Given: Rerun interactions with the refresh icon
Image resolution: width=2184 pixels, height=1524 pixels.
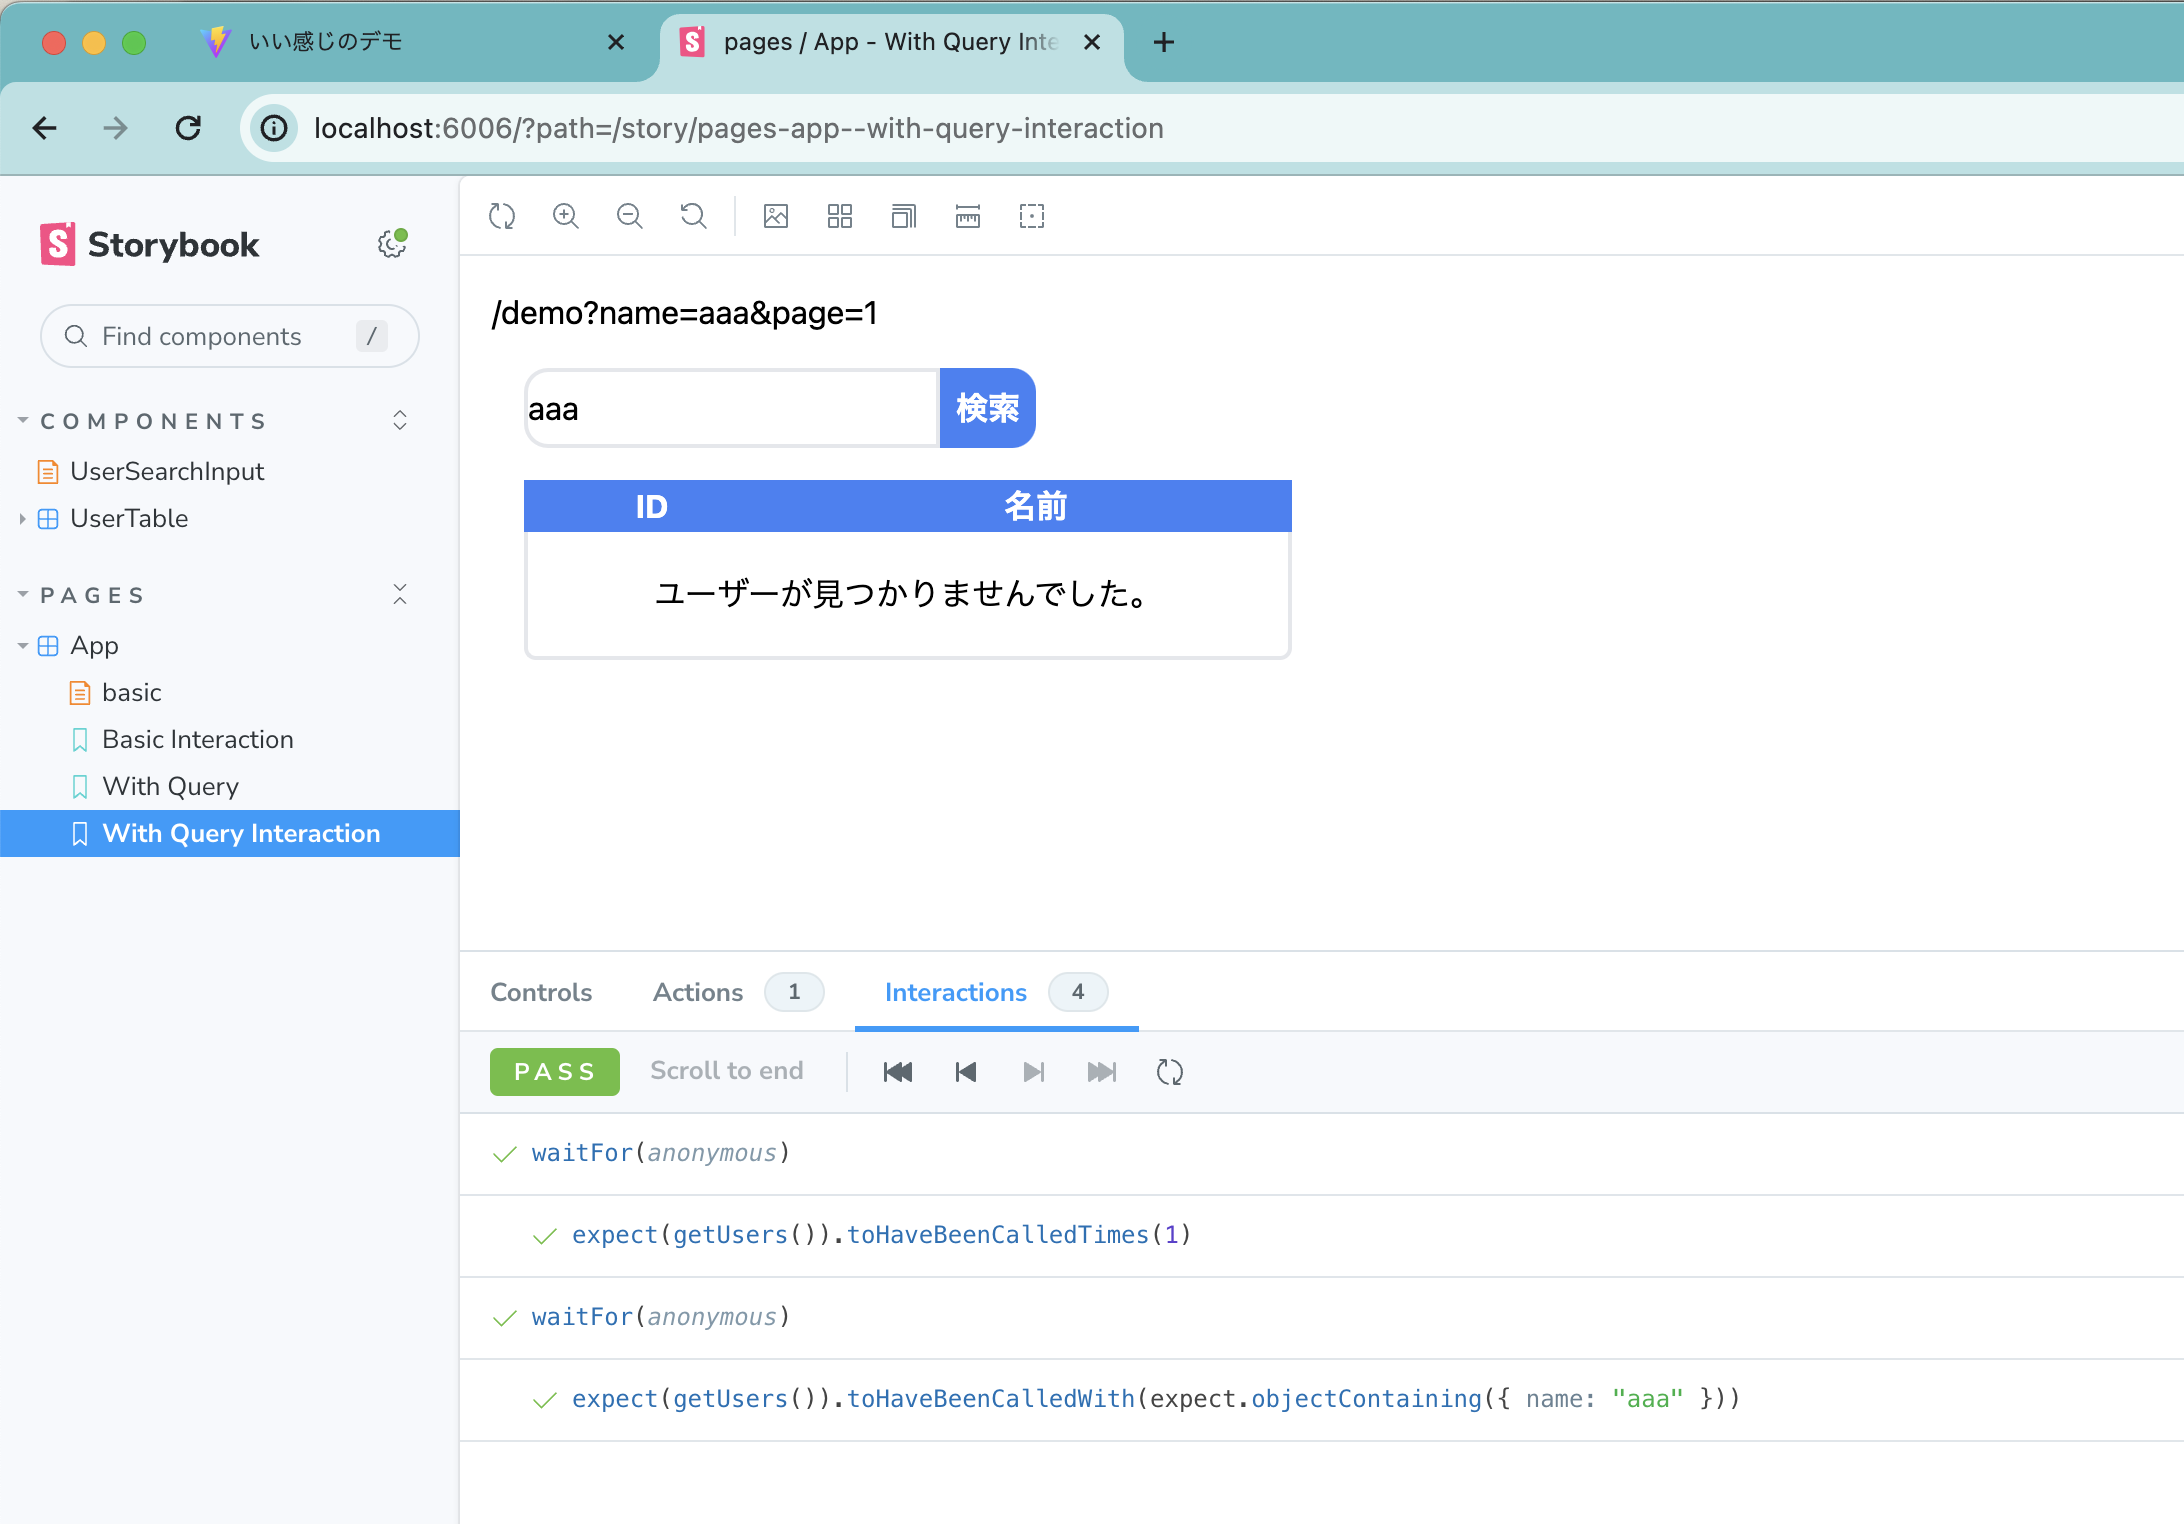Looking at the screenshot, I should tap(1169, 1072).
